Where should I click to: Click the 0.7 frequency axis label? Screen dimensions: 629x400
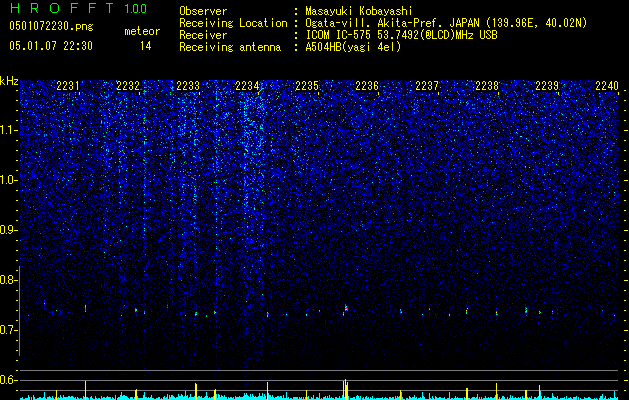[x=9, y=330]
